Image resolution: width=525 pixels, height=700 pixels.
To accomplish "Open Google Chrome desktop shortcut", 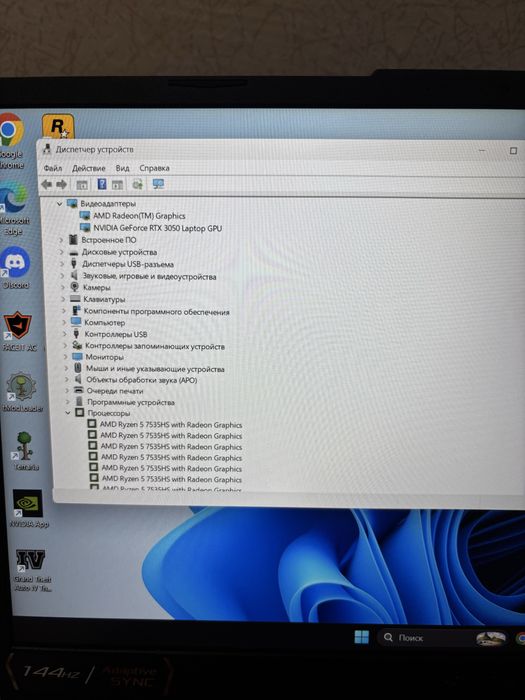I will pyautogui.click(x=11, y=142).
